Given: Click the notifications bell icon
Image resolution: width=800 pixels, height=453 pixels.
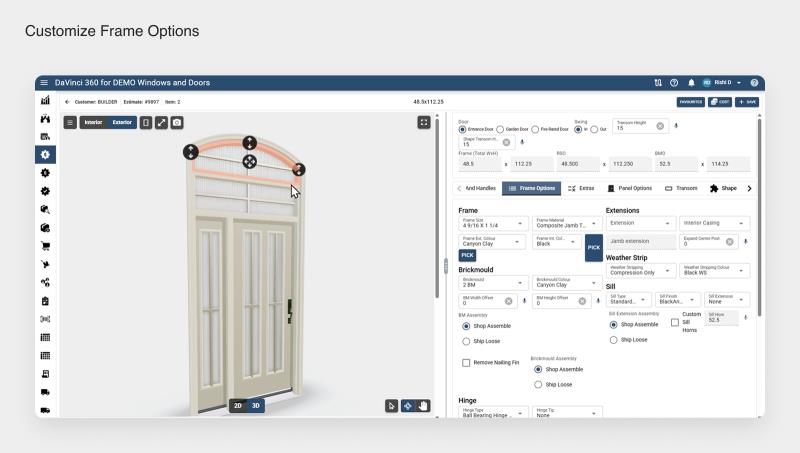Looking at the screenshot, I should tap(691, 83).
